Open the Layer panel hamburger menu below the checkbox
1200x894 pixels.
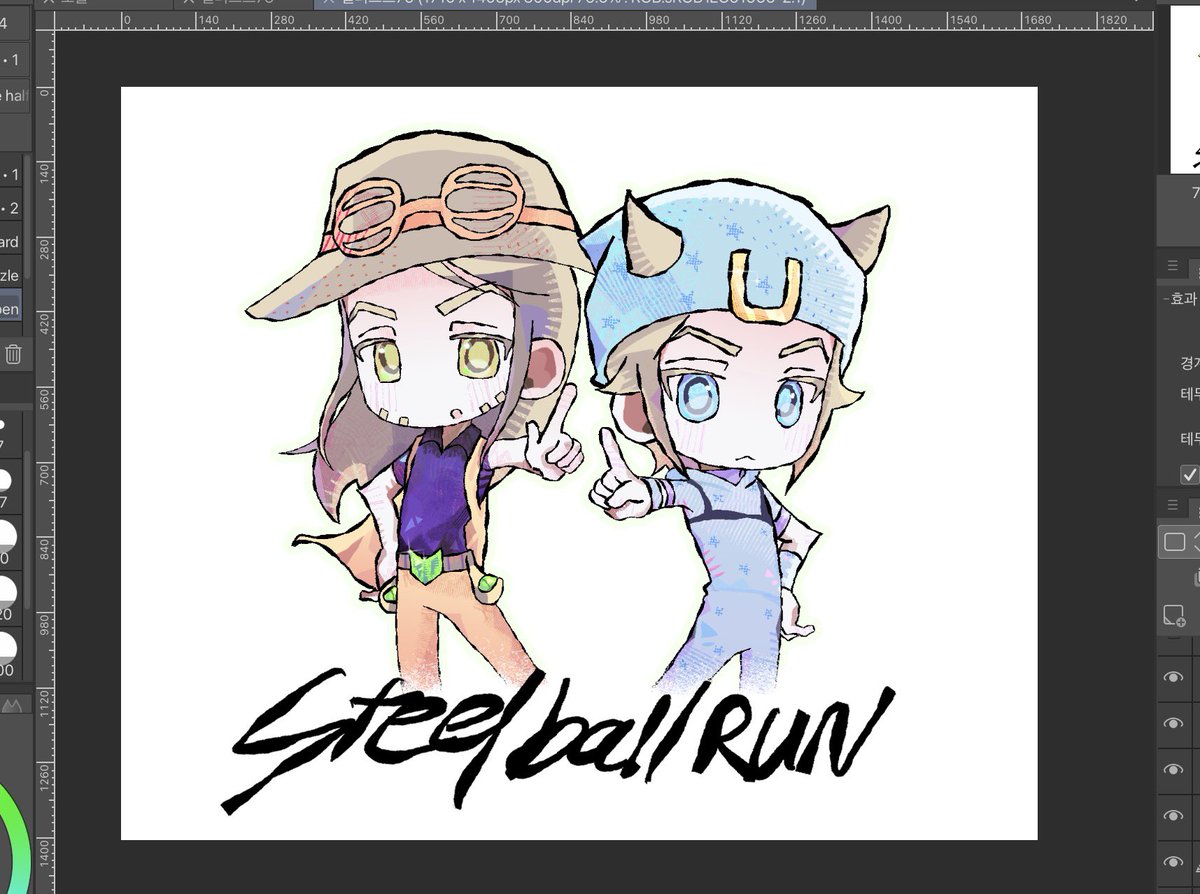(1172, 506)
